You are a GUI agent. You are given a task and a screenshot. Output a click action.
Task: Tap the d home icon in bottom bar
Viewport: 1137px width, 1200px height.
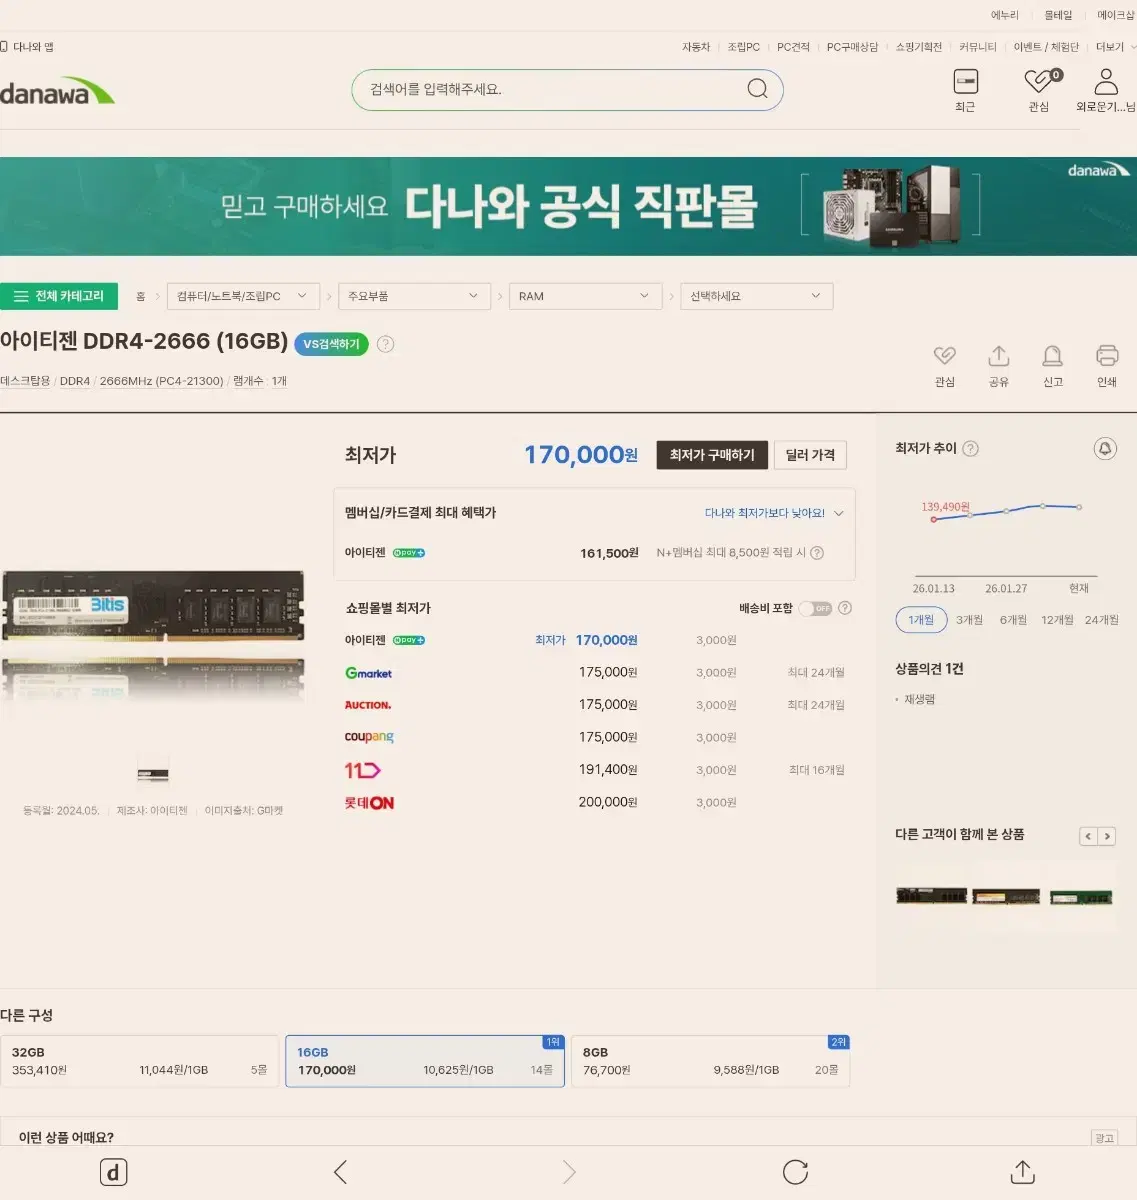[114, 1172]
